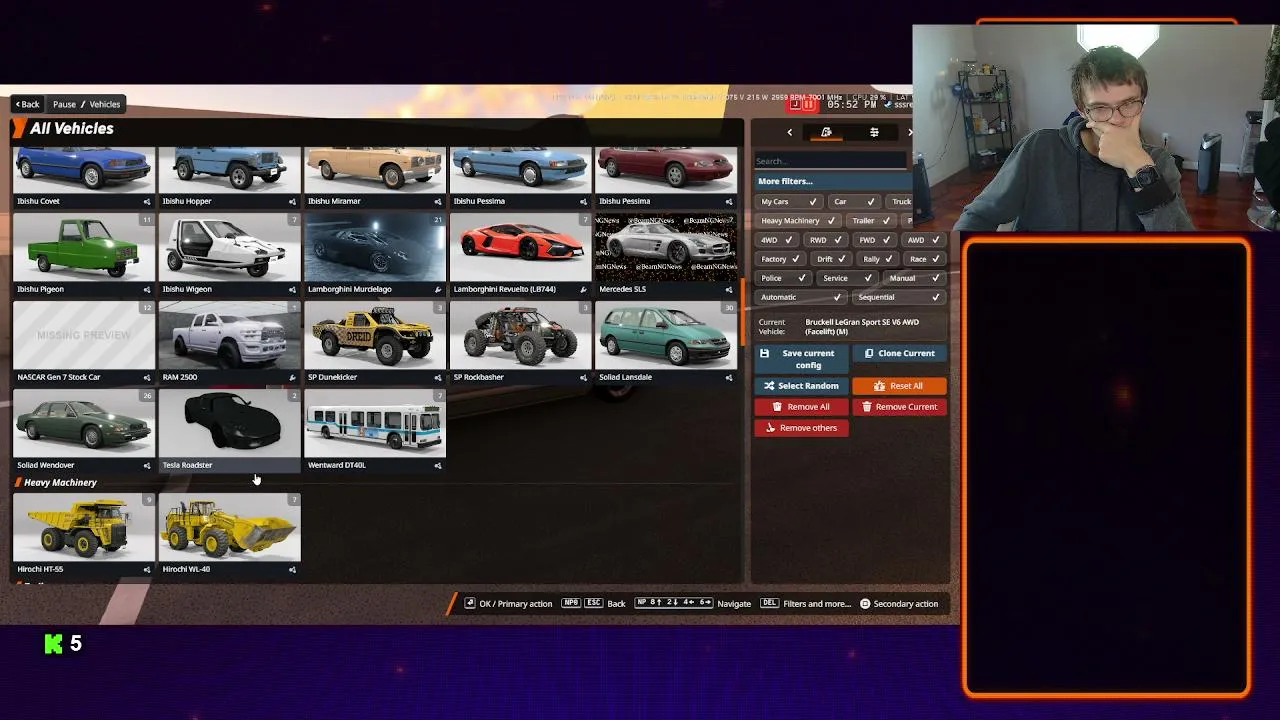
Task: Select the Tesla Roadster thumbnail
Action: click(x=229, y=423)
